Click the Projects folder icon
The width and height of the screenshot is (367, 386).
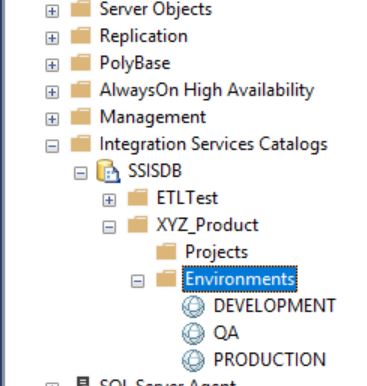click(166, 252)
